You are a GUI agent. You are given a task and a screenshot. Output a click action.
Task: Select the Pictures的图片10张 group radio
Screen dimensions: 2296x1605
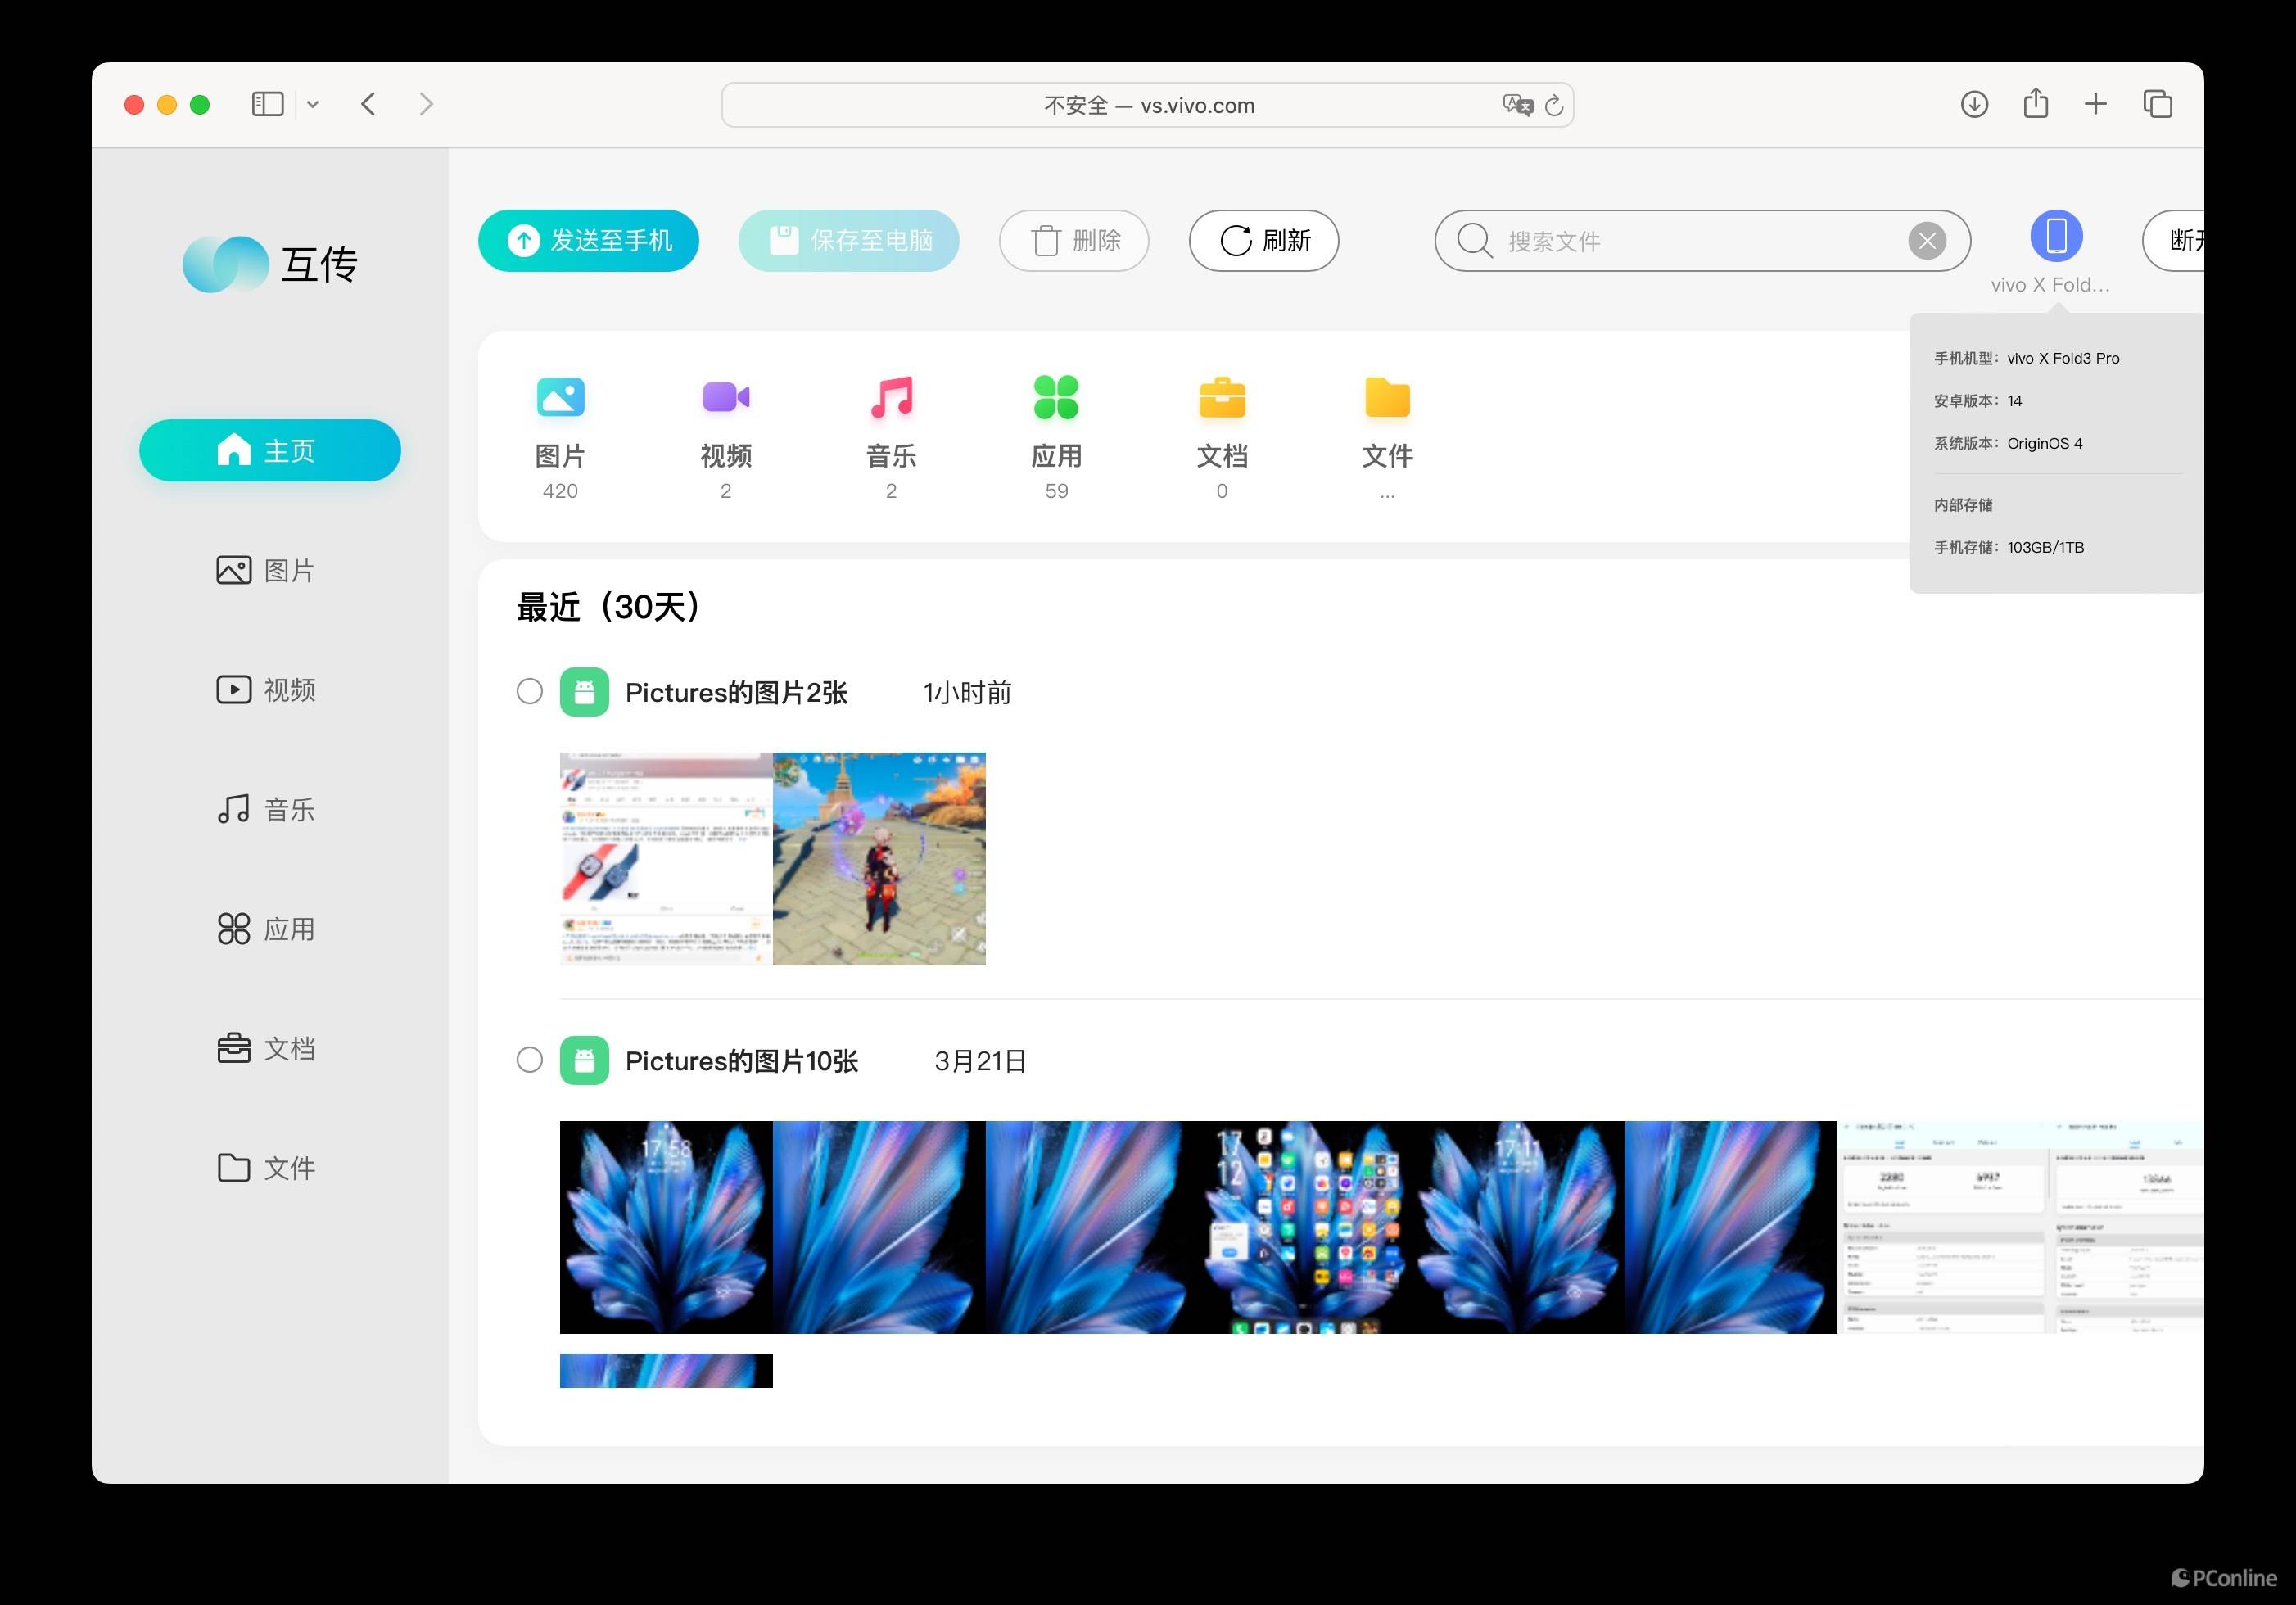(530, 1060)
